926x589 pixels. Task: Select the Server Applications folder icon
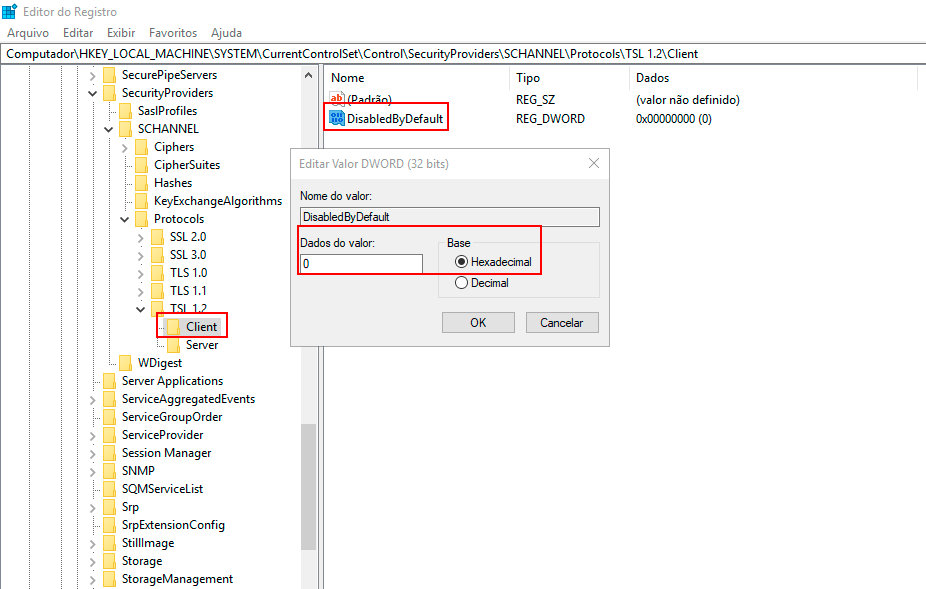pos(109,381)
